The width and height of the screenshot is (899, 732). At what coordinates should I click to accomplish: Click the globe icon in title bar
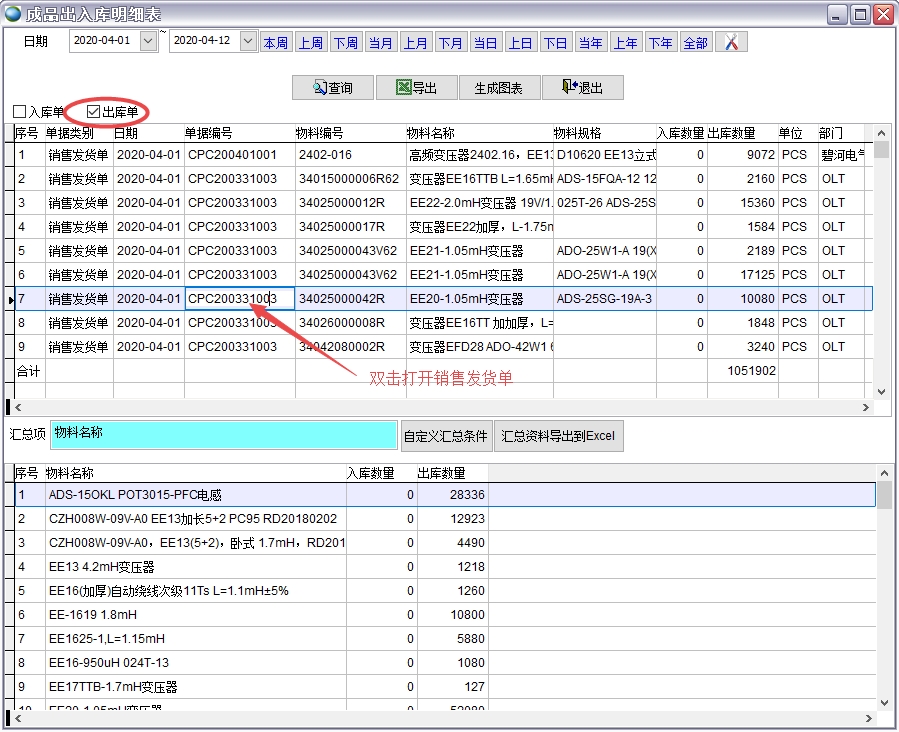[x=13, y=14]
